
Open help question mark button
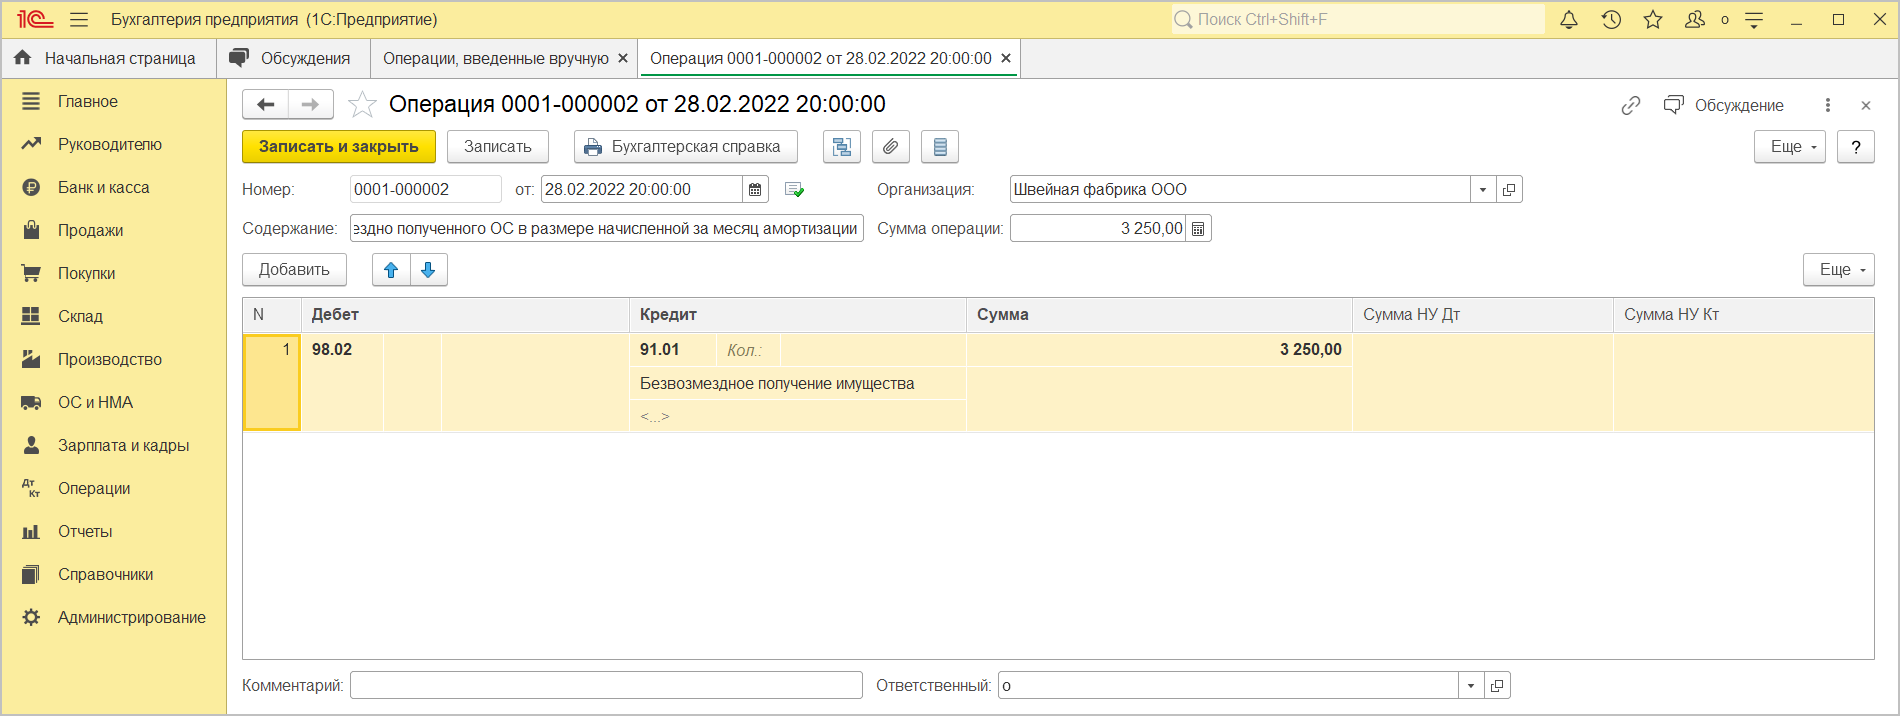[1856, 147]
